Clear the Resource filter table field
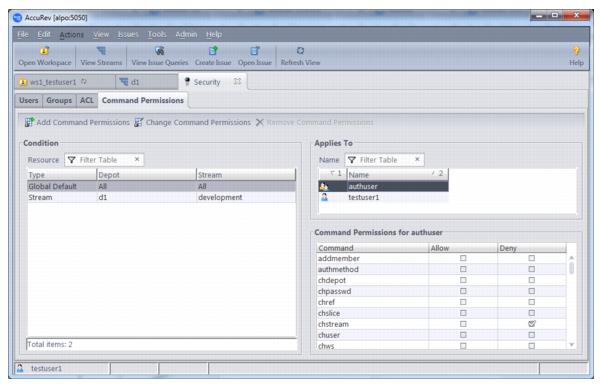Screen dimensions: 600x387 137,159
